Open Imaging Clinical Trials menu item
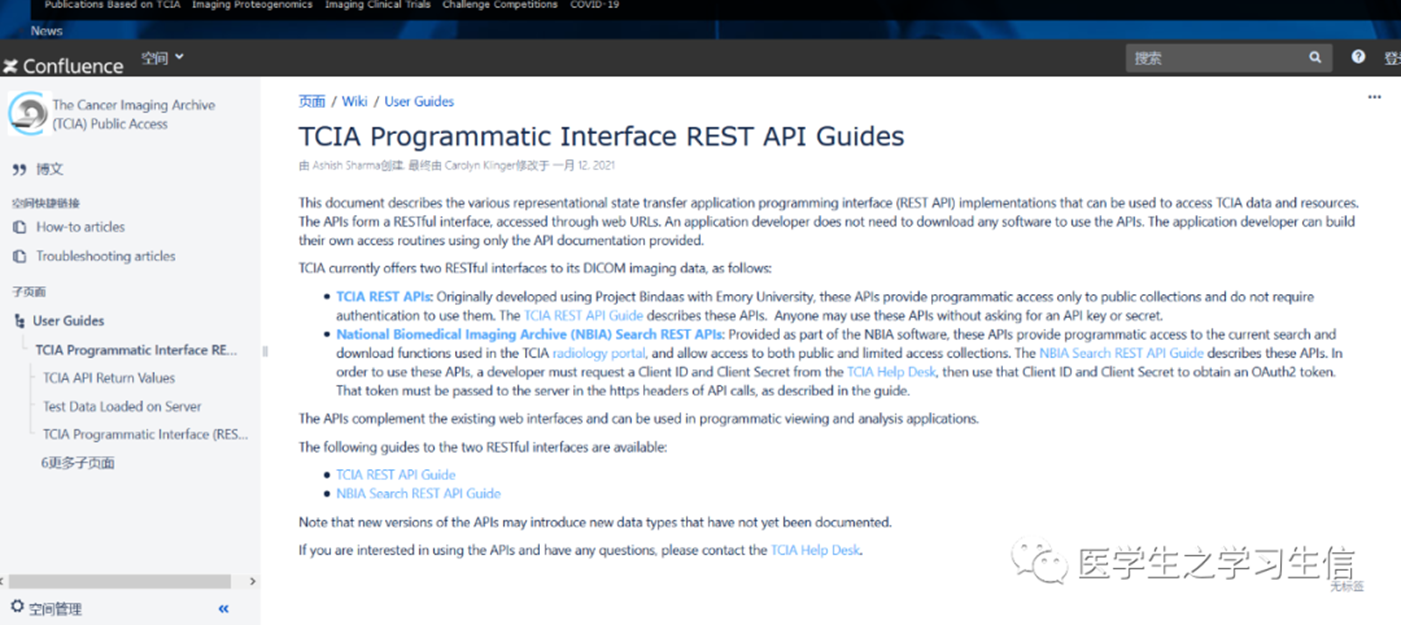The width and height of the screenshot is (1401, 625). pos(379,5)
